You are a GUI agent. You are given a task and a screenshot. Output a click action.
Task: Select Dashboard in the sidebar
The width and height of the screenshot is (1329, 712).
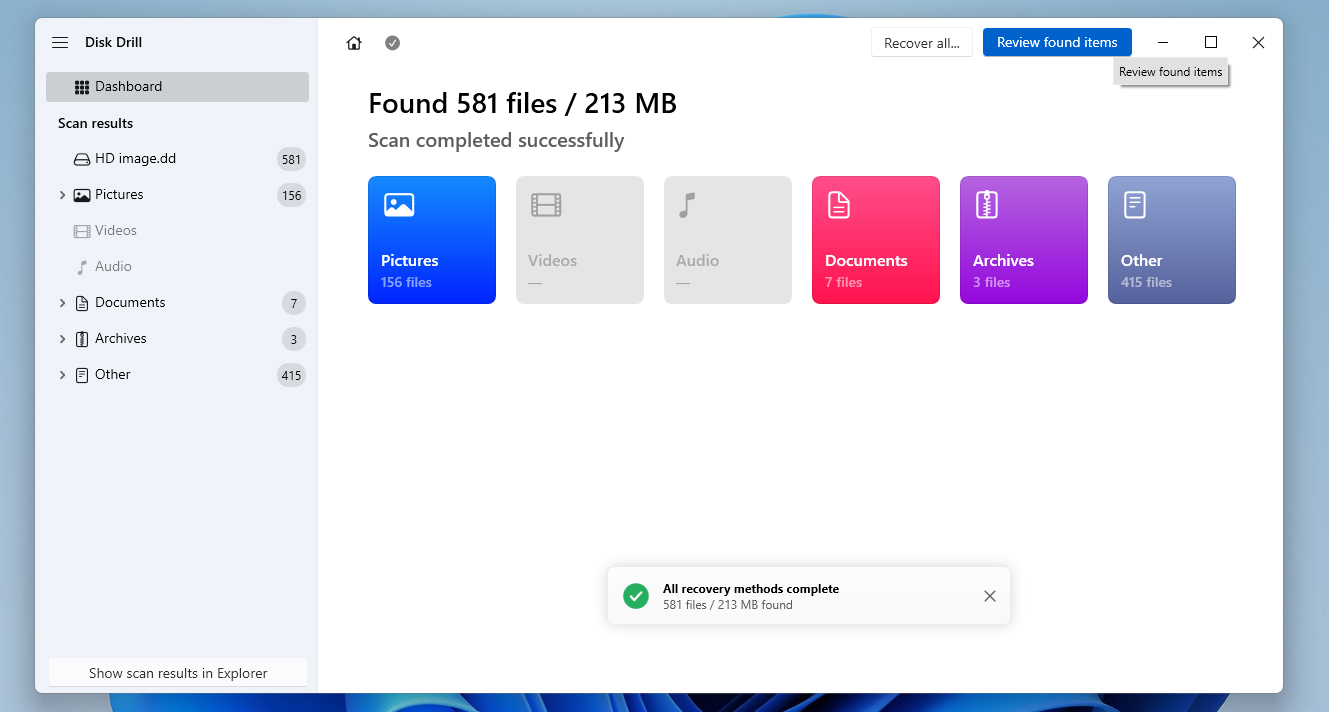click(177, 87)
